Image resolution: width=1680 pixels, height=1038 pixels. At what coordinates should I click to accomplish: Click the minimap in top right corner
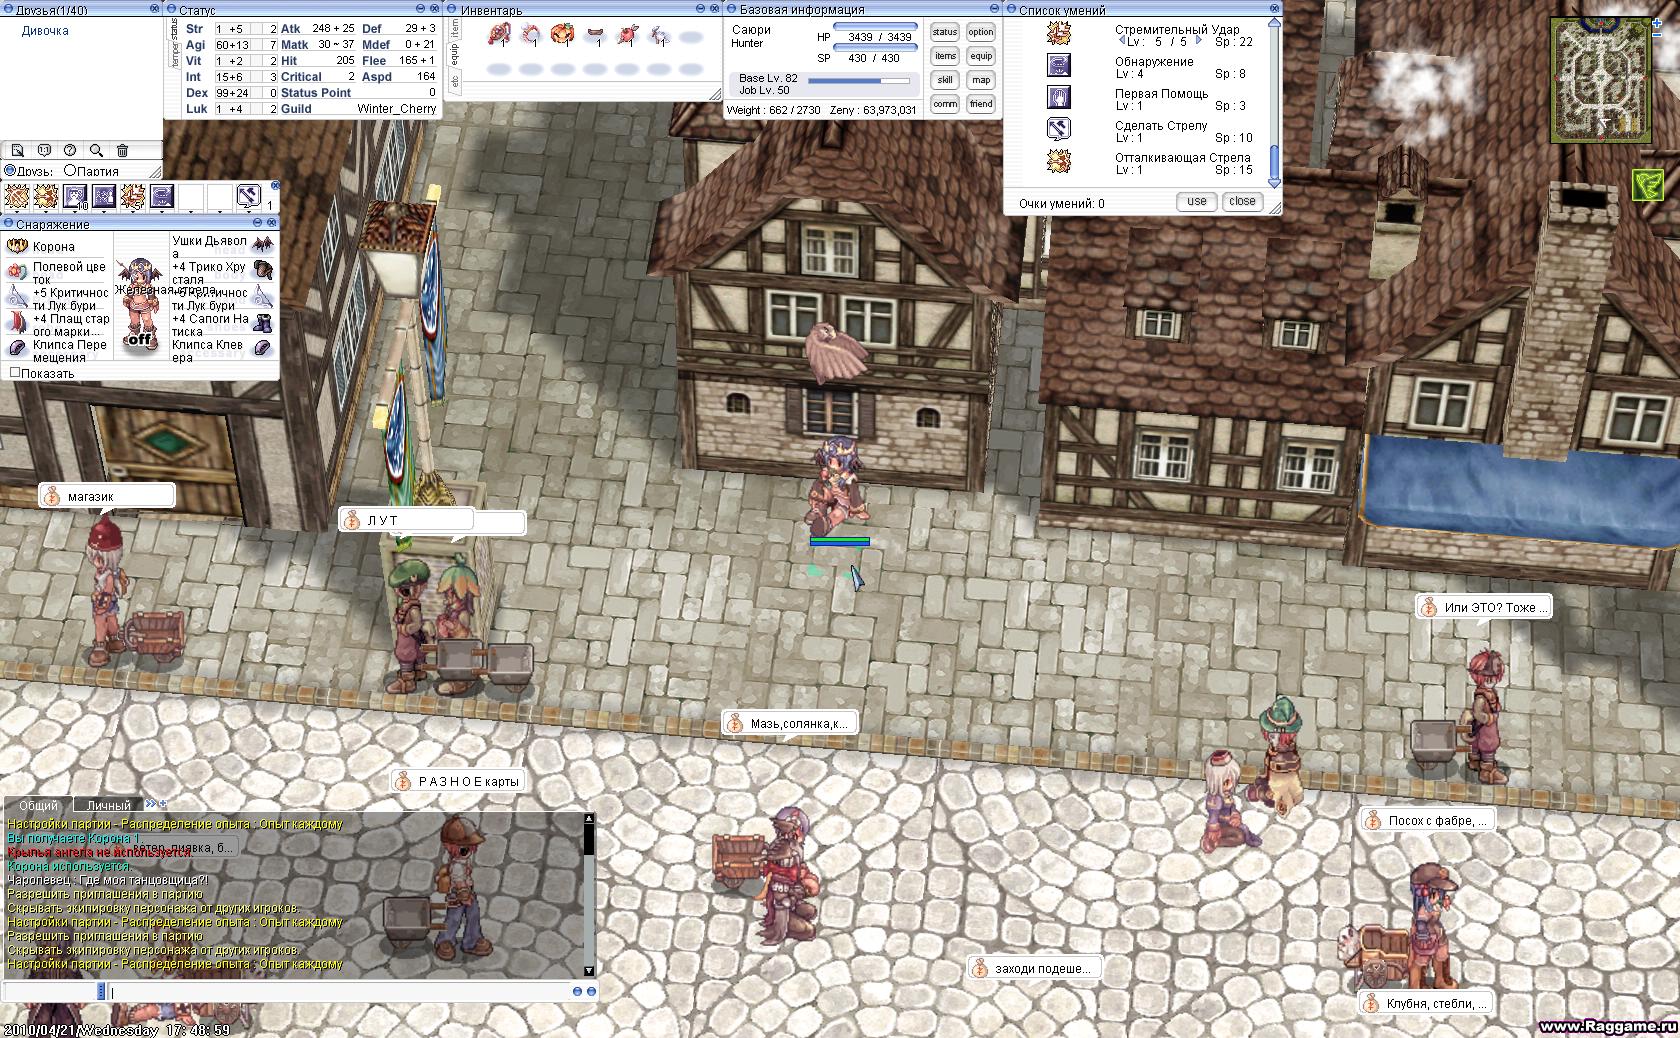pos(1600,80)
